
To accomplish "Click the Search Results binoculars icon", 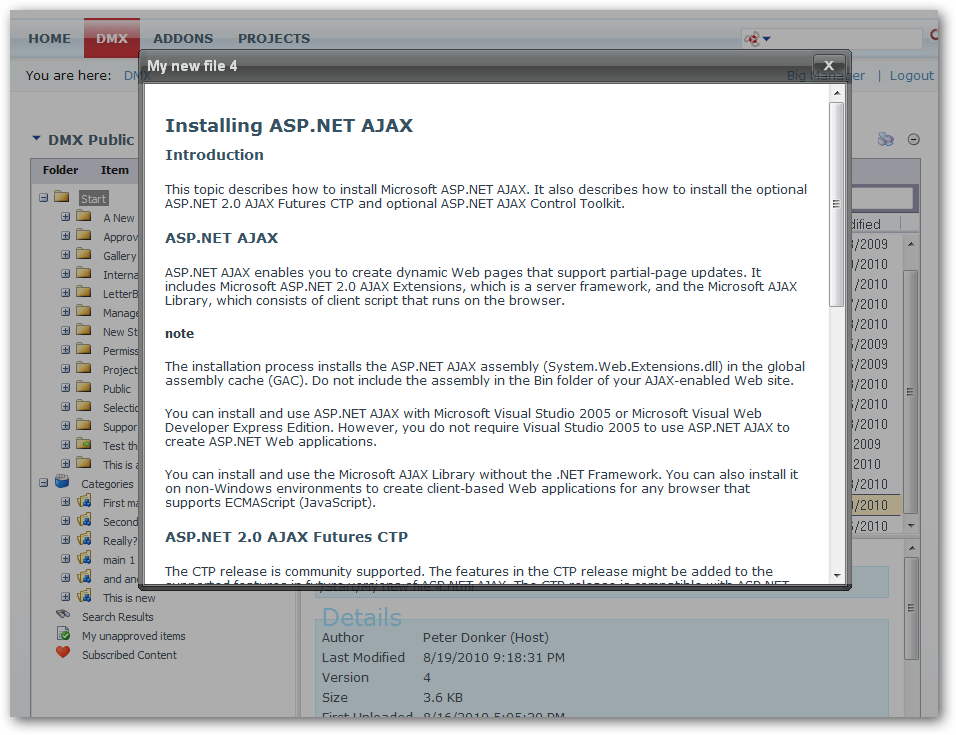I will point(63,614).
